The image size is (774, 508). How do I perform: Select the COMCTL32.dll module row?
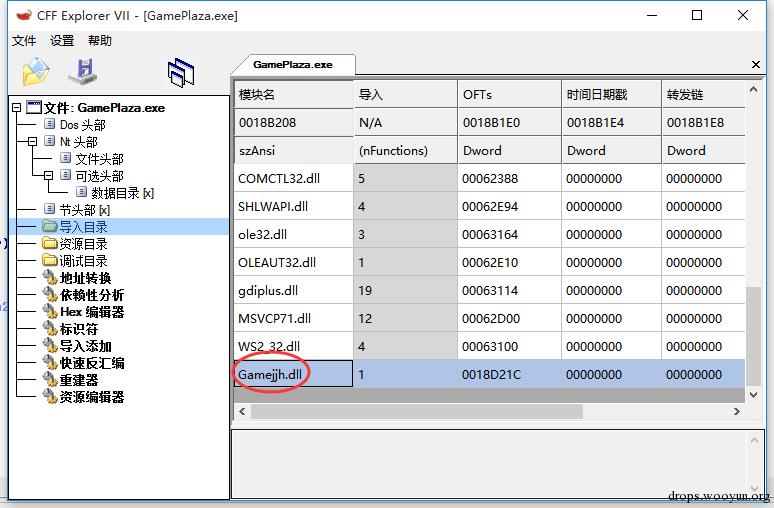tap(489, 178)
